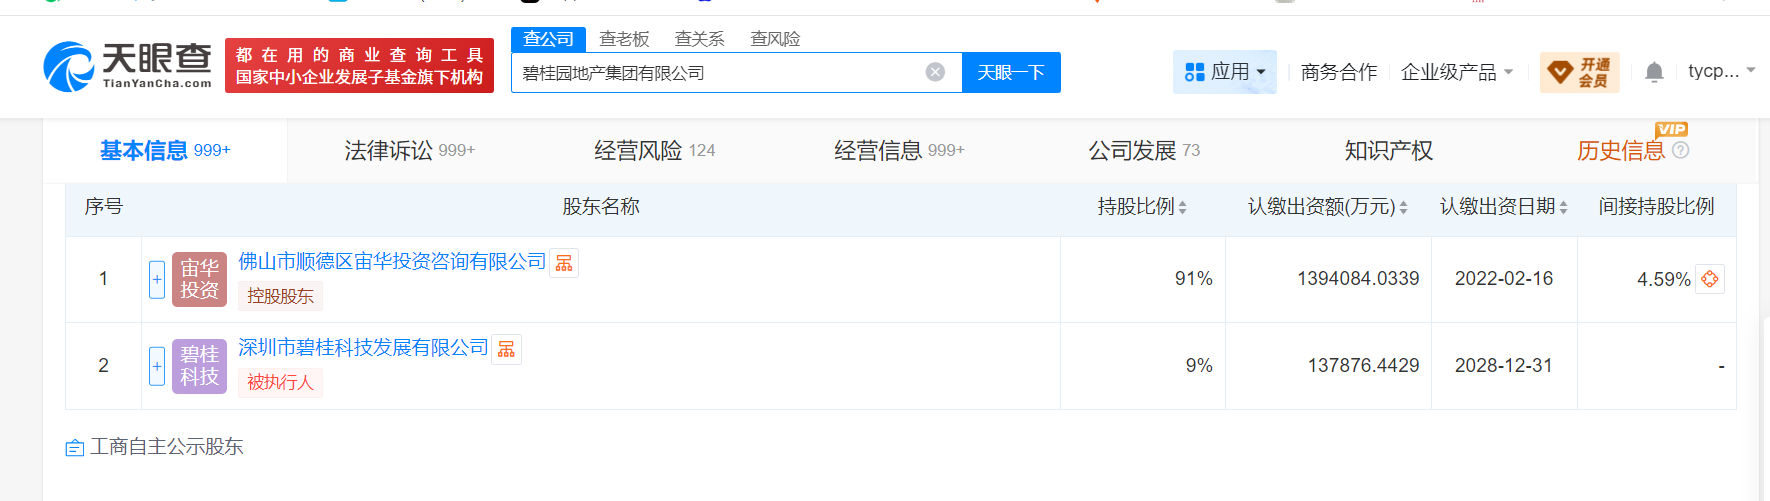Expand row 2 shareholder details
Image resolution: width=1770 pixels, height=501 pixels.
pyautogui.click(x=157, y=366)
